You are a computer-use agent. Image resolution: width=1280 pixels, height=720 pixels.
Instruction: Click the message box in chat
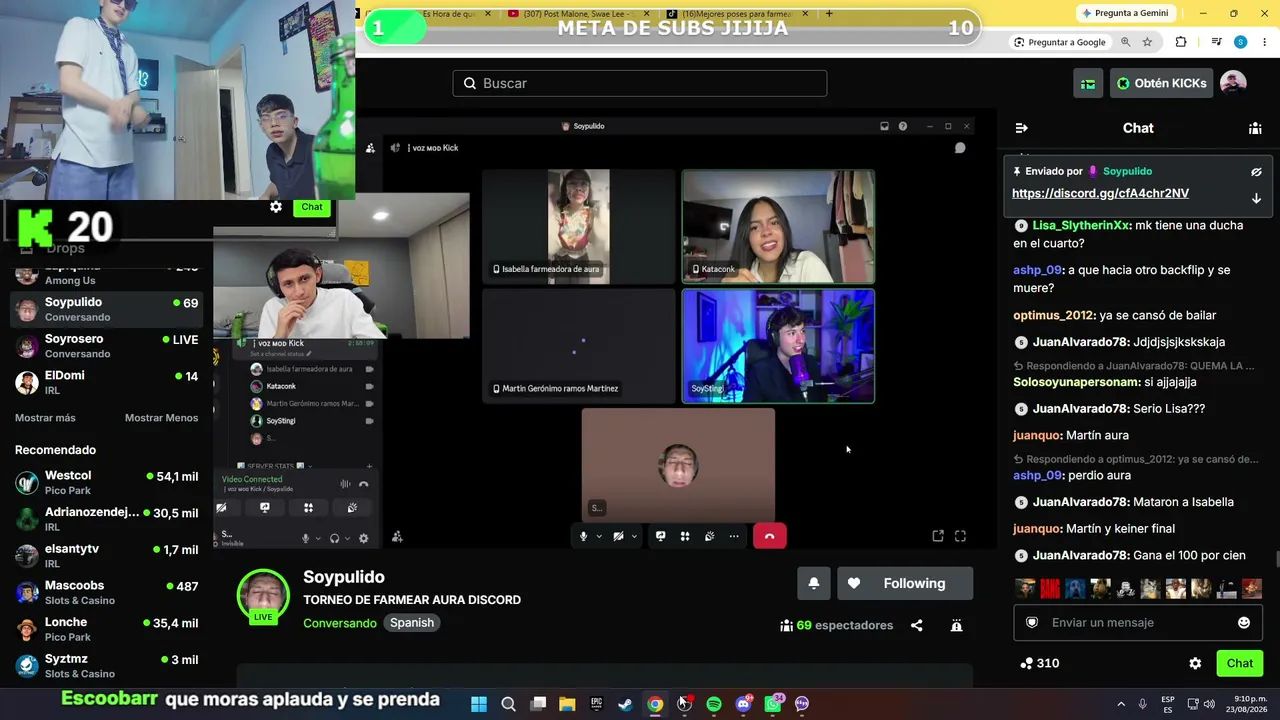[x=1138, y=622]
